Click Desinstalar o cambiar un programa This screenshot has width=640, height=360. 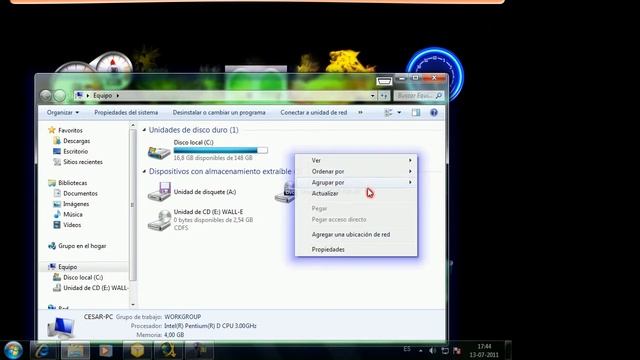point(219,112)
